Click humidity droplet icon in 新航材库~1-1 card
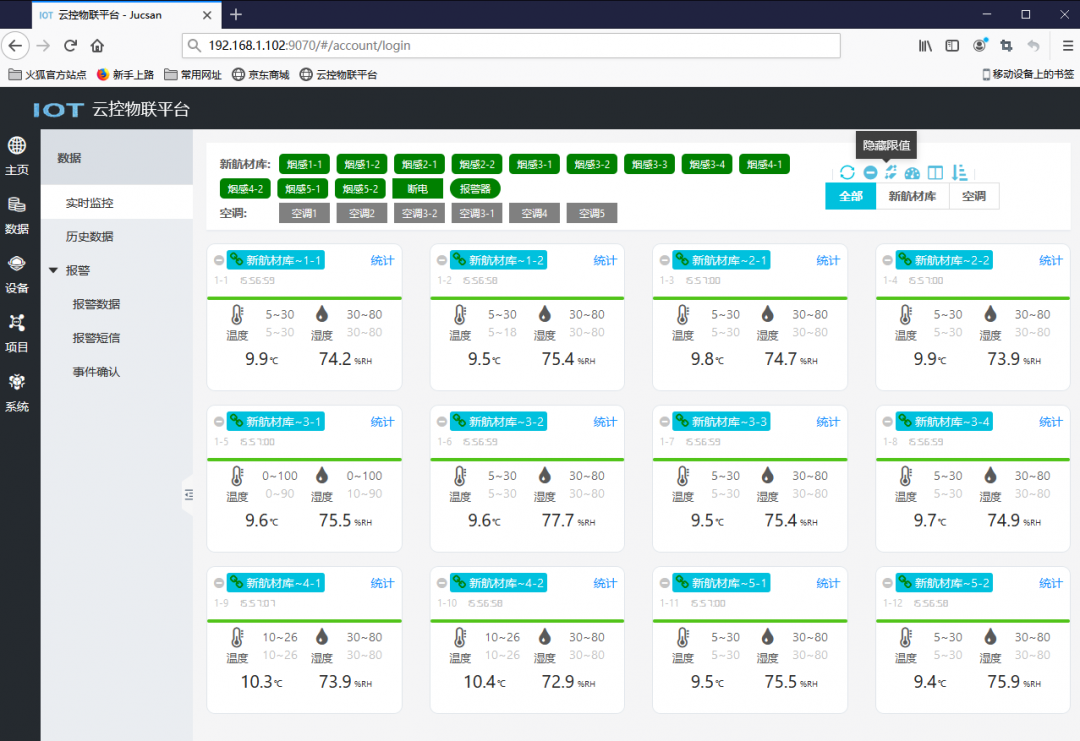Image resolution: width=1080 pixels, height=741 pixels. pyautogui.click(x=322, y=314)
